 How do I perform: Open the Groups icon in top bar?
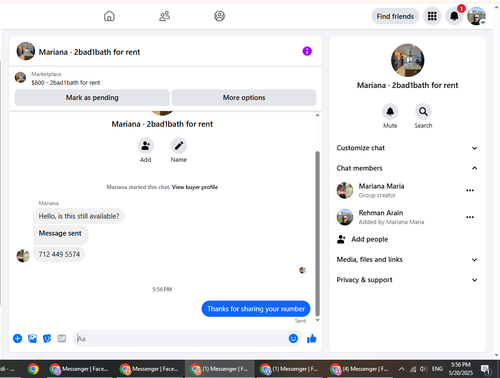219,16
